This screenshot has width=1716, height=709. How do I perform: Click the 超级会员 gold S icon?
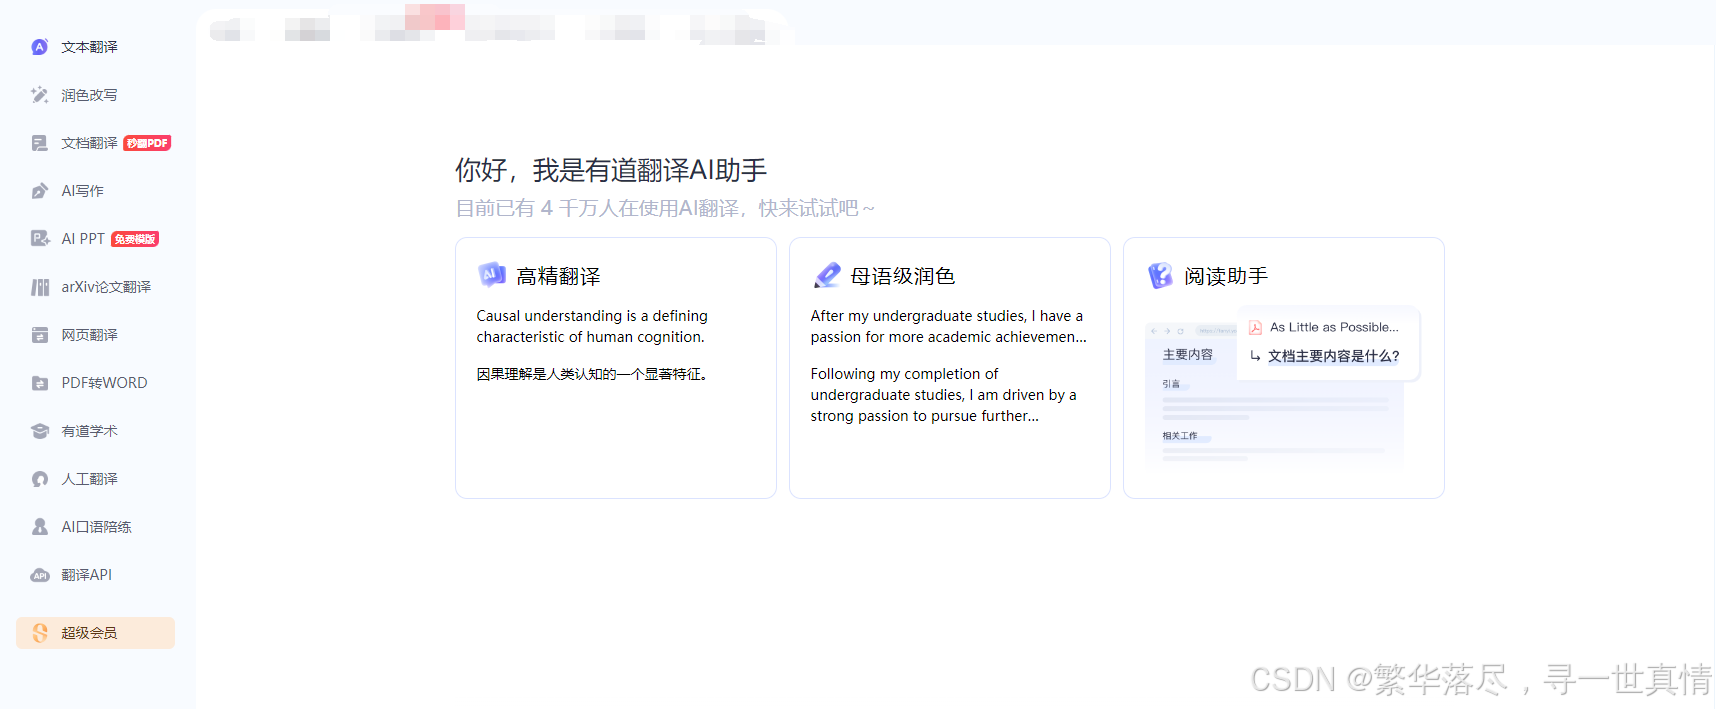pyautogui.click(x=40, y=633)
